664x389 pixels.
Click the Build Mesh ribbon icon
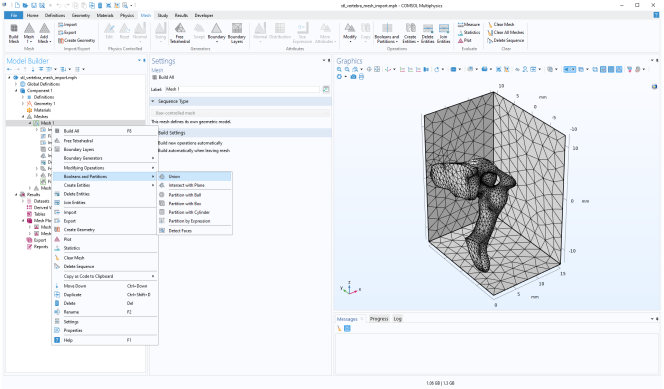(x=14, y=33)
